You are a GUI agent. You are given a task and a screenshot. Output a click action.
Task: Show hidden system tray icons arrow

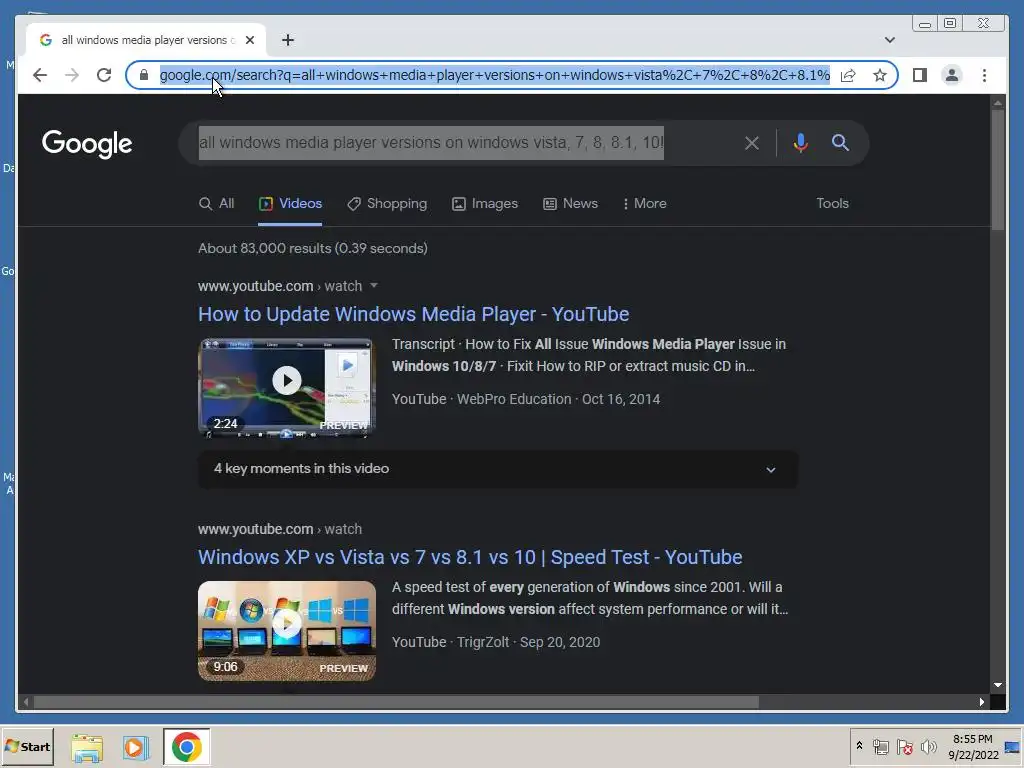point(859,746)
